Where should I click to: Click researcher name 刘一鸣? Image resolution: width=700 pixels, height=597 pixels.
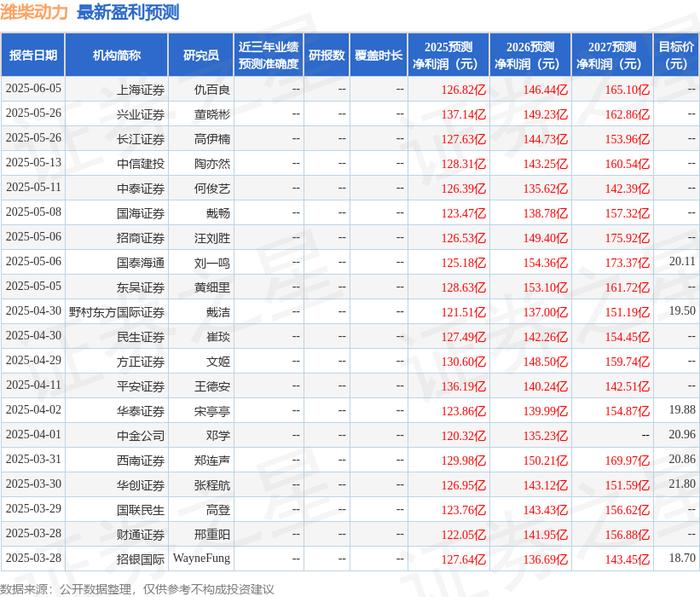212,263
